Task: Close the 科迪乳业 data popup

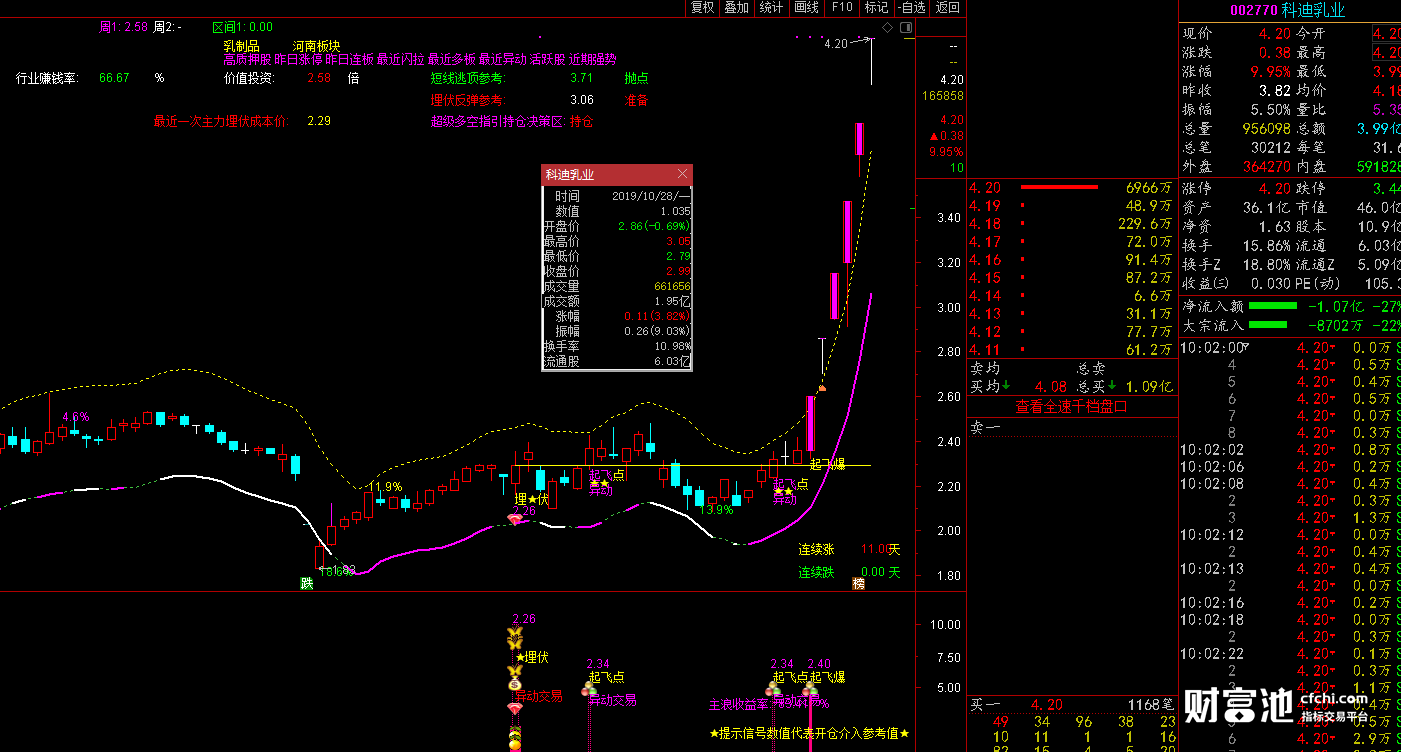Action: [682, 174]
